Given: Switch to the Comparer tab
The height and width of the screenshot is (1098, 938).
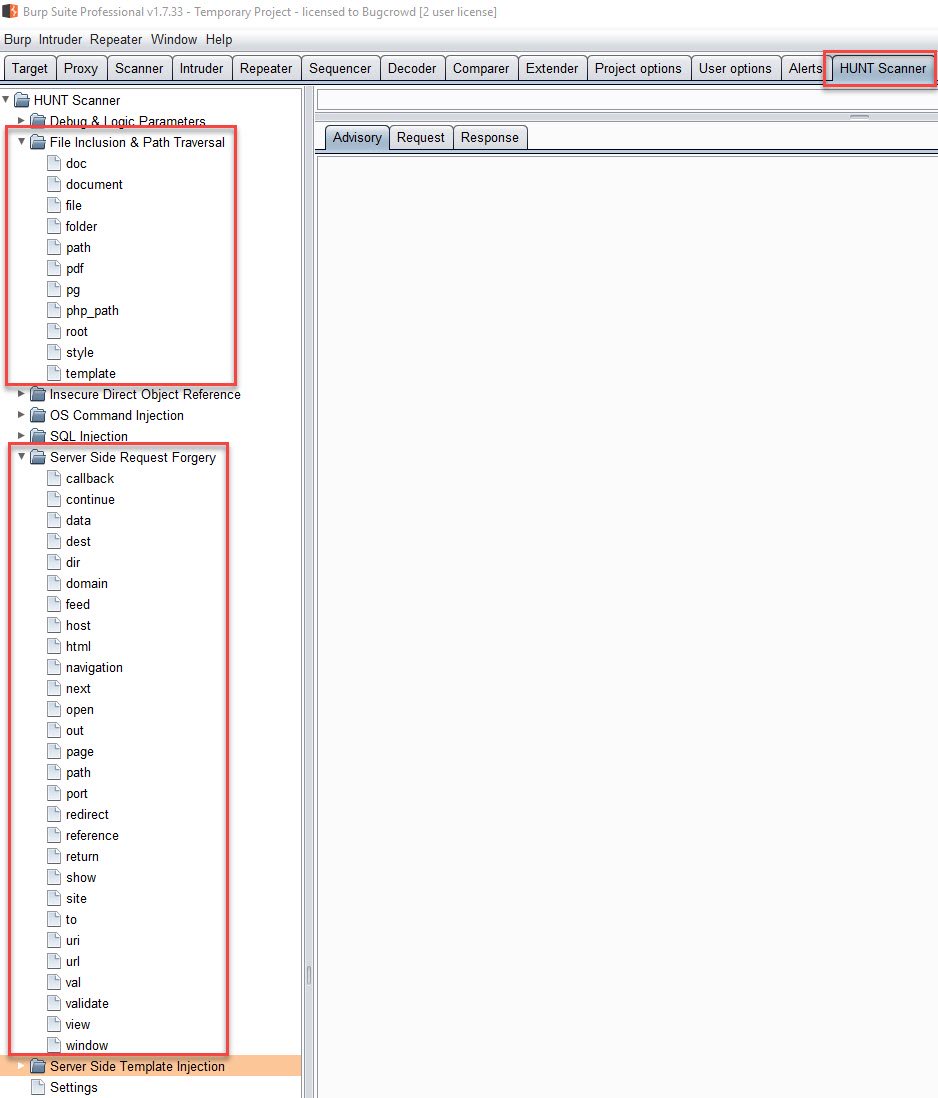Looking at the screenshot, I should 481,69.
